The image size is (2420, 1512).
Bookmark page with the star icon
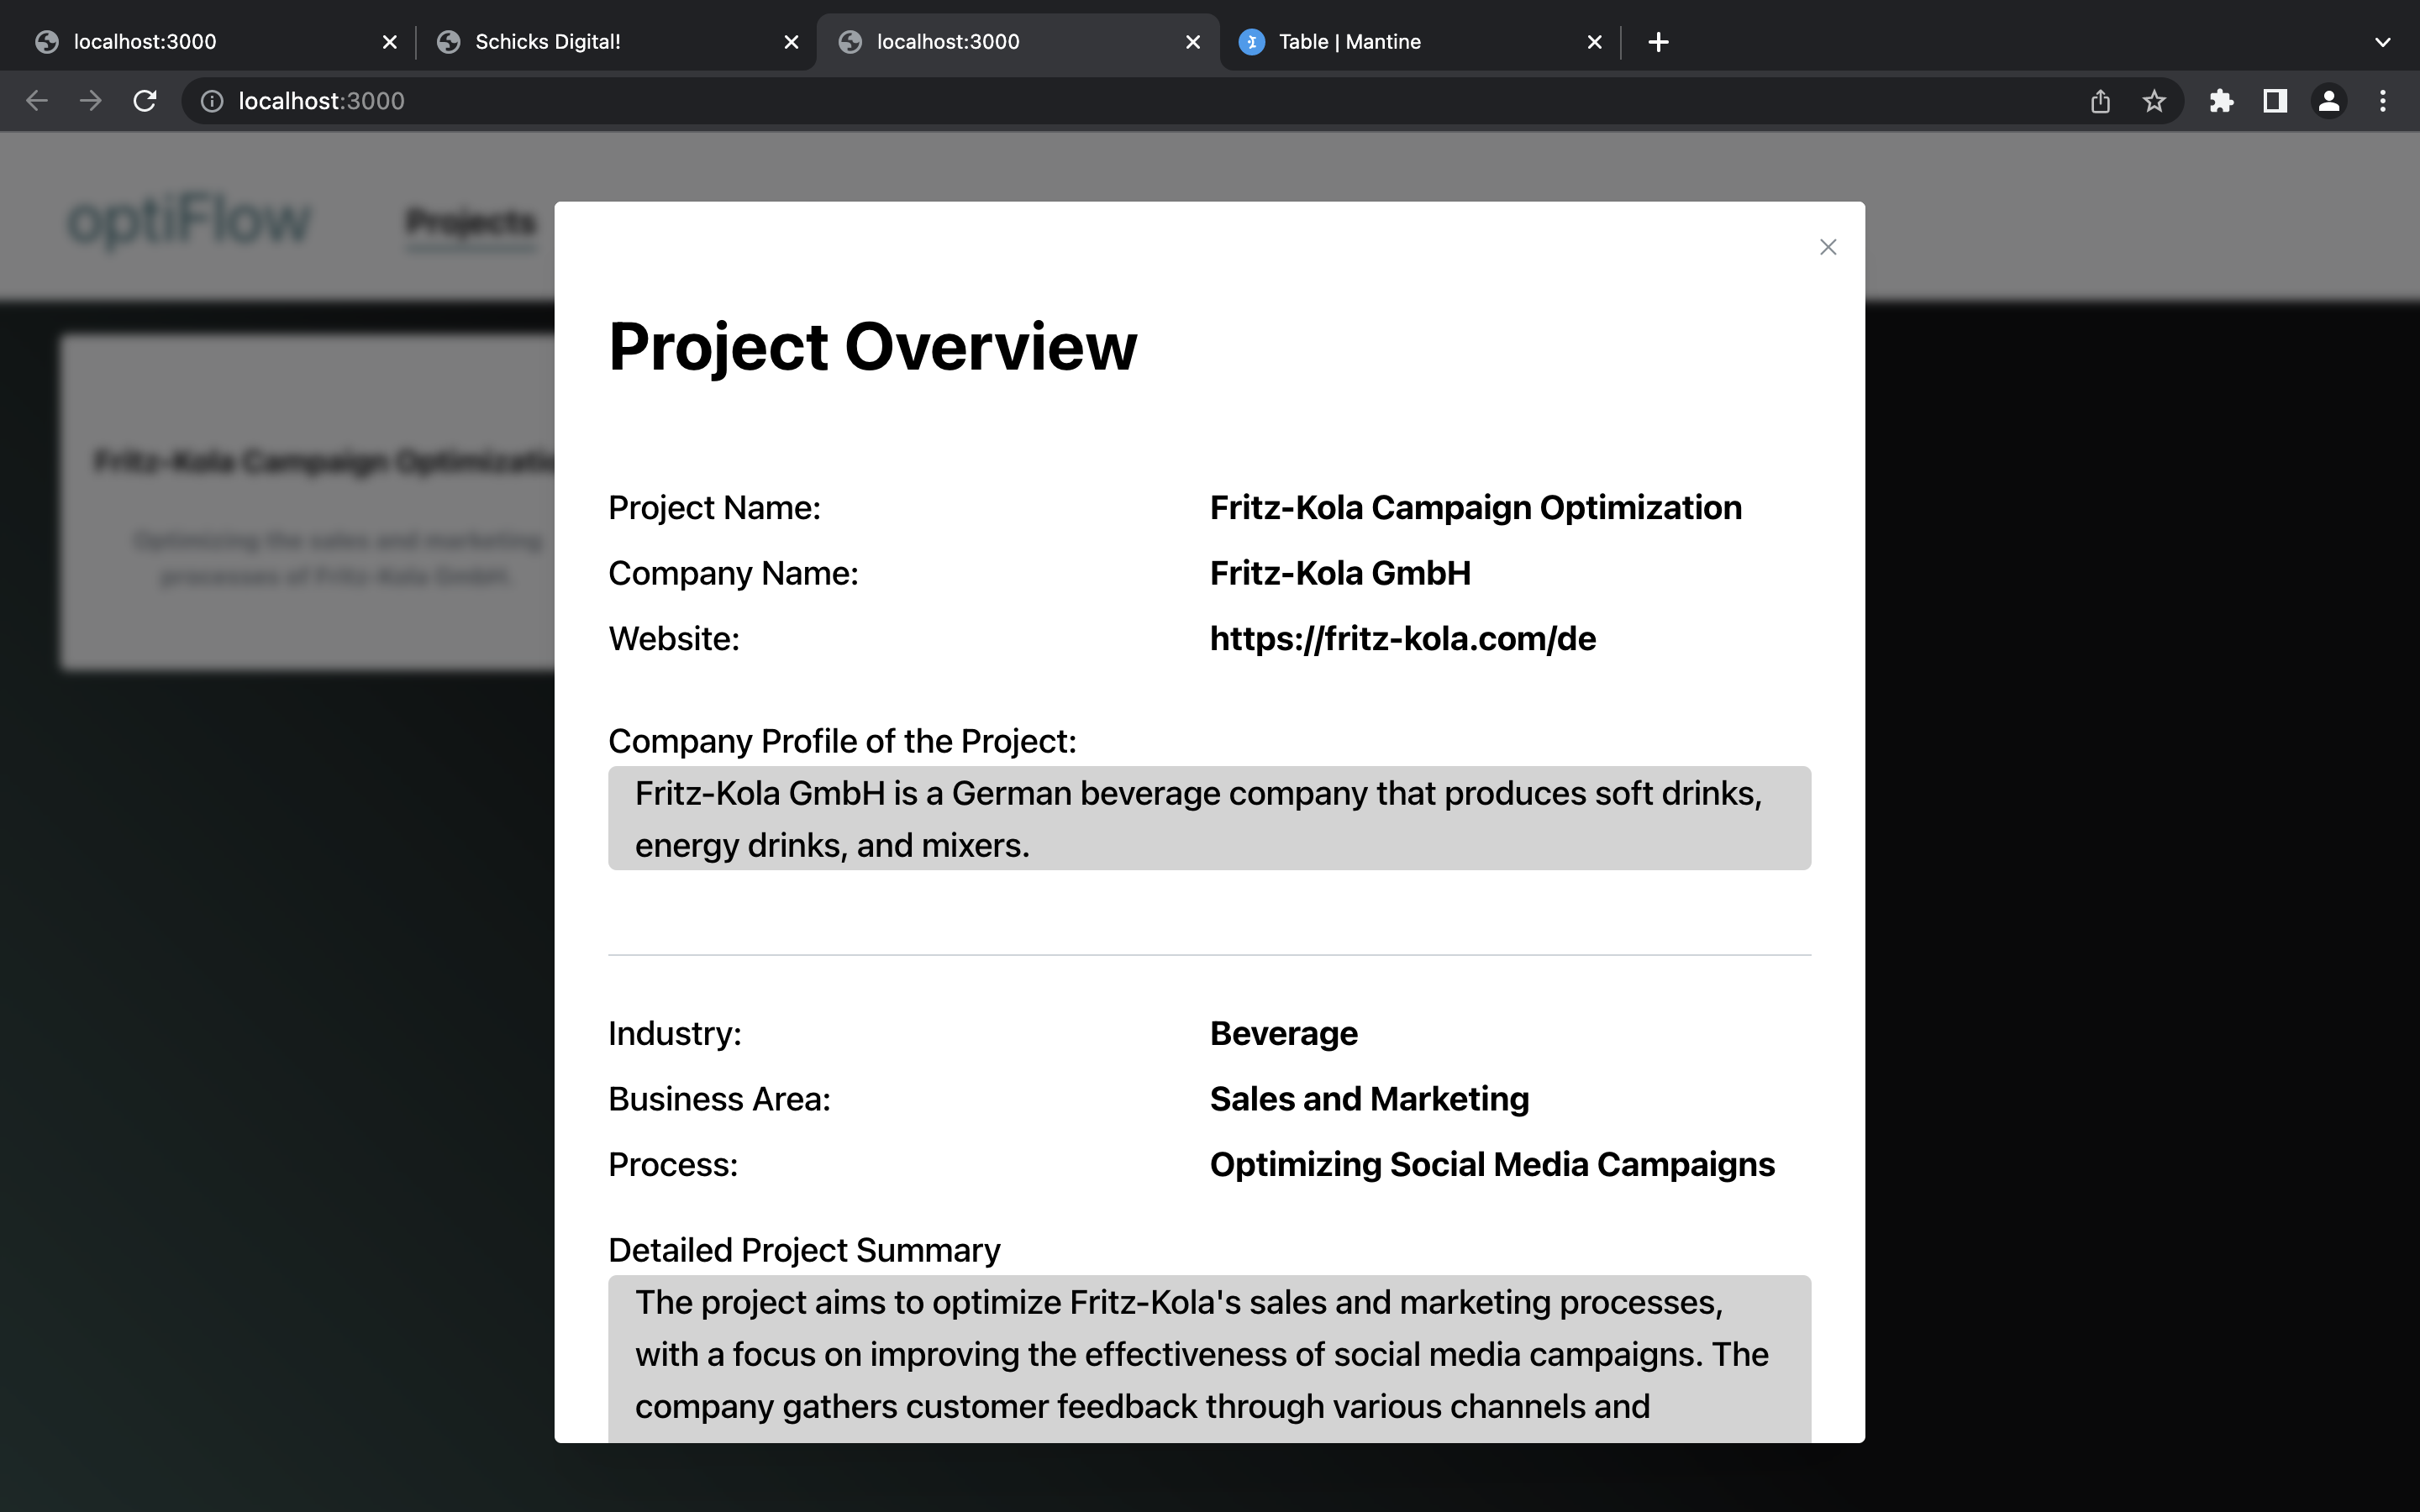pos(2154,101)
